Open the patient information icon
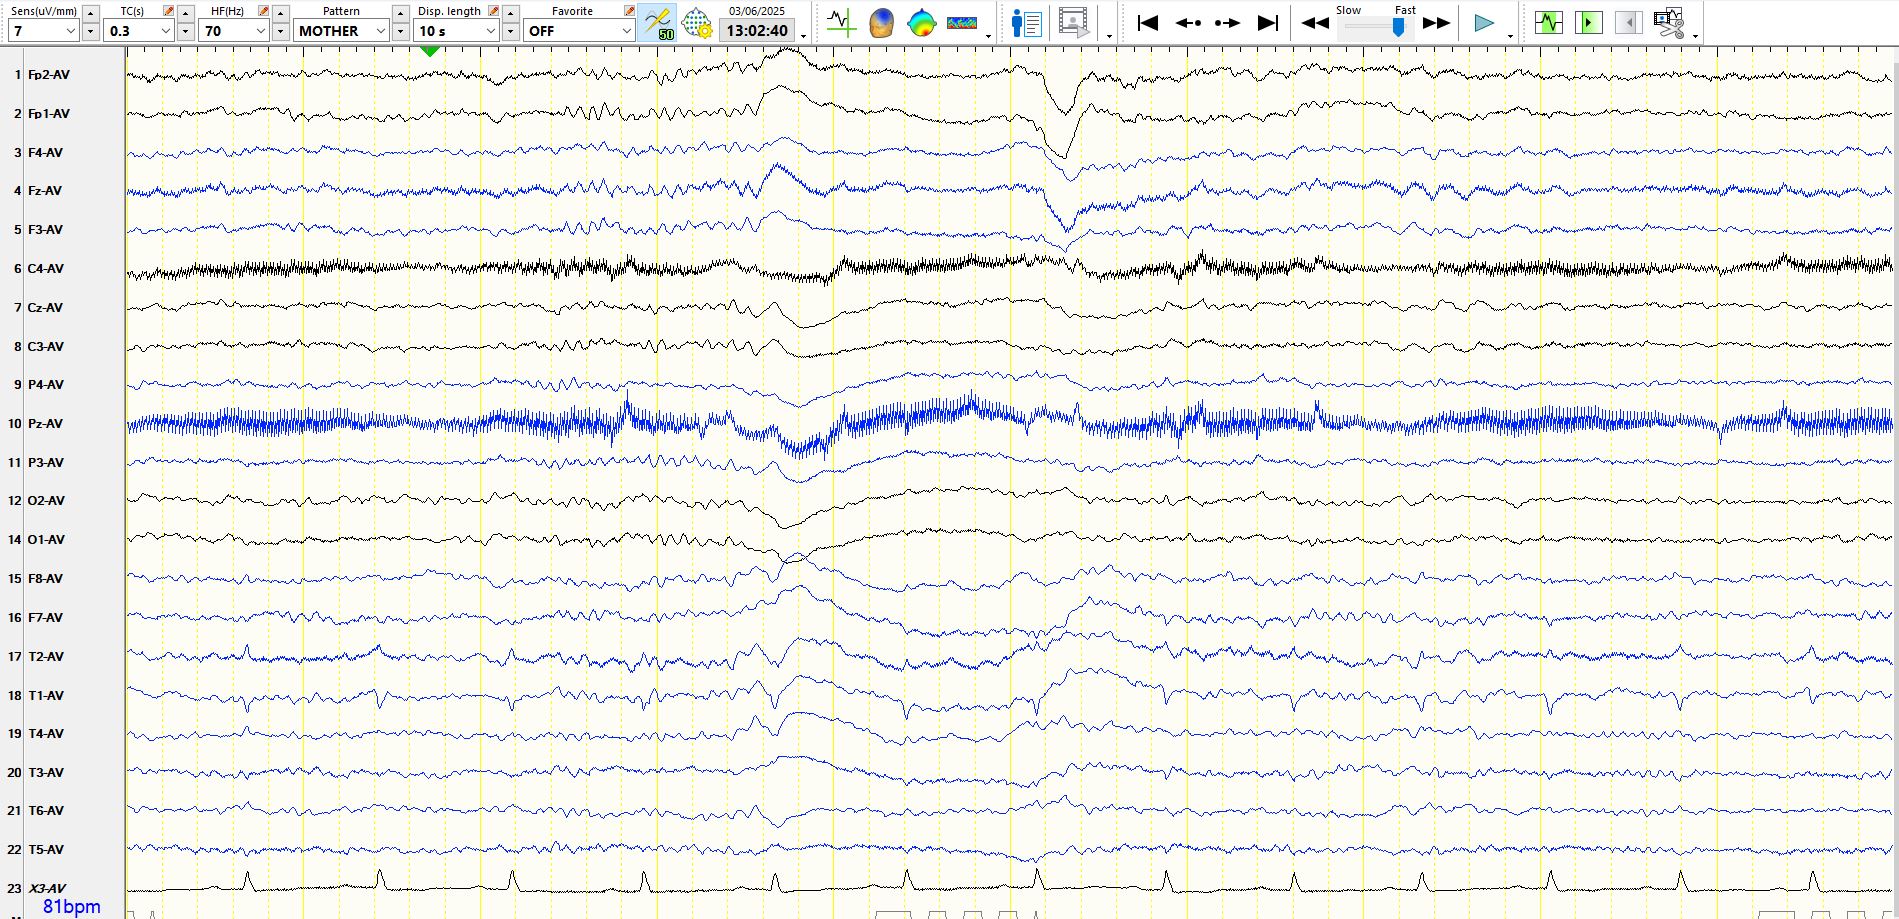 (x=1026, y=23)
